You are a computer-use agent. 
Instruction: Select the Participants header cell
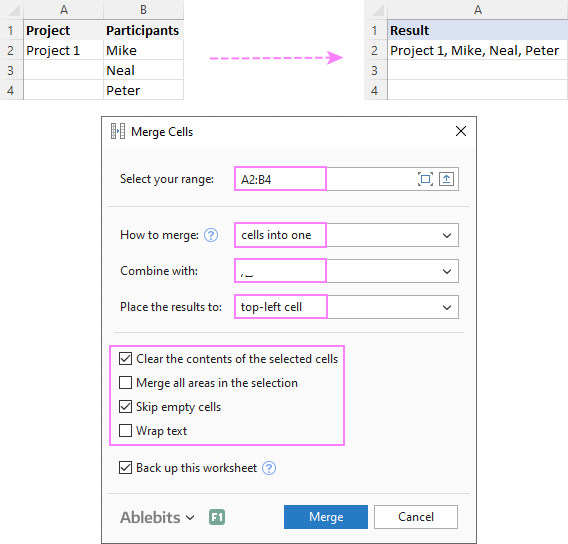[x=143, y=30]
